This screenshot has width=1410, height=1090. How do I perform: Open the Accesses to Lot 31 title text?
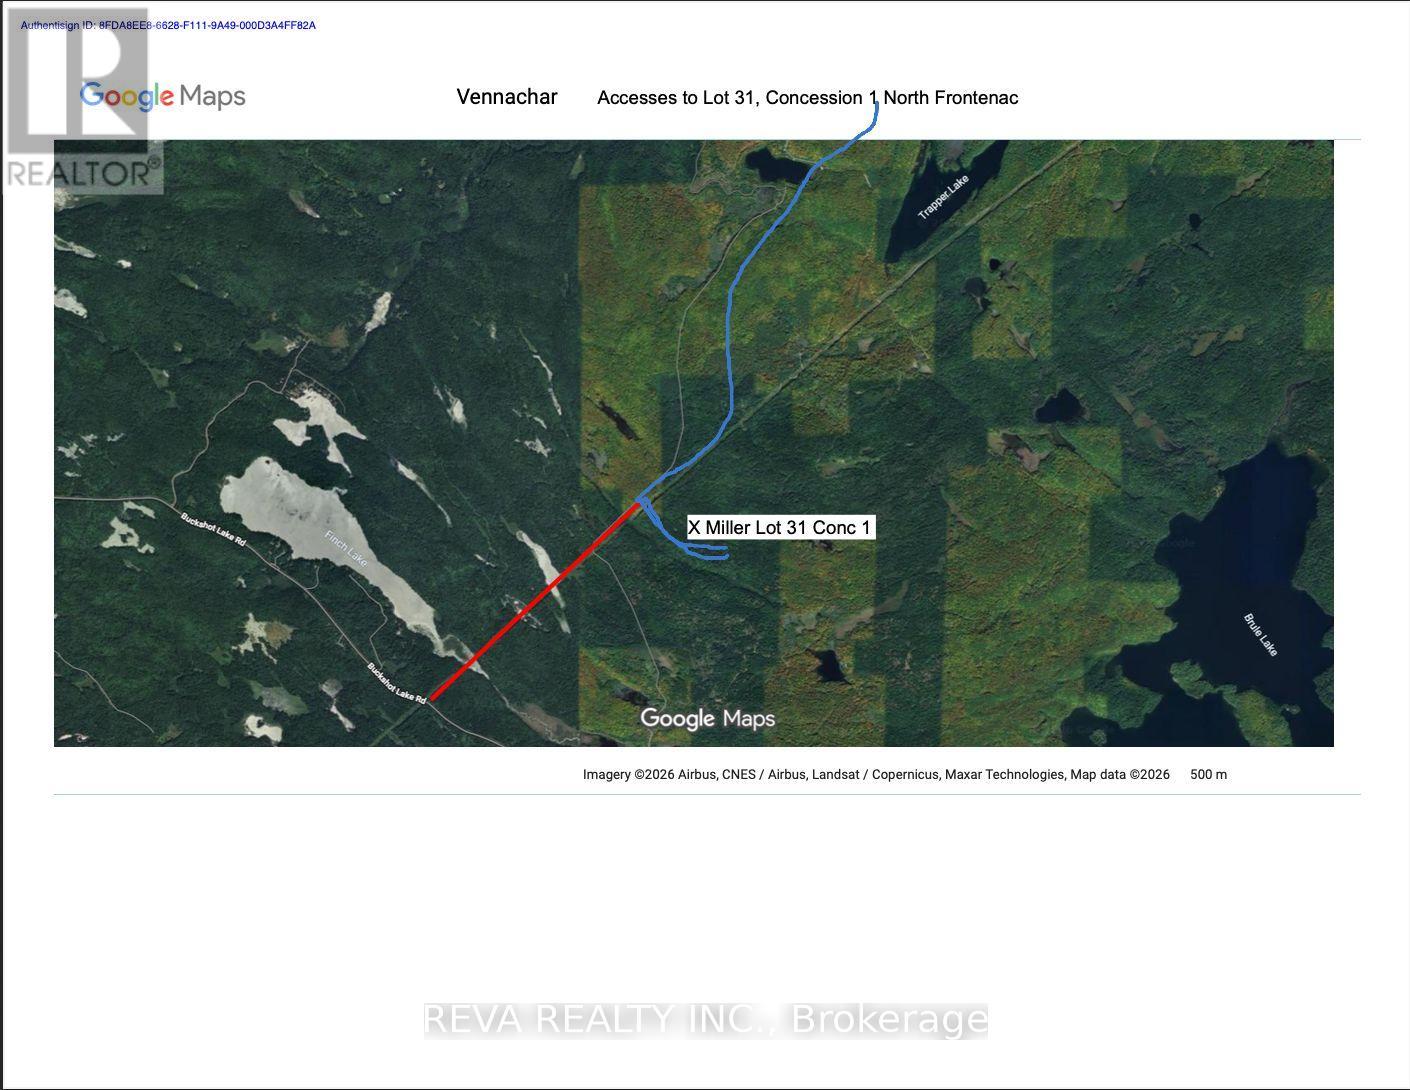click(x=808, y=97)
